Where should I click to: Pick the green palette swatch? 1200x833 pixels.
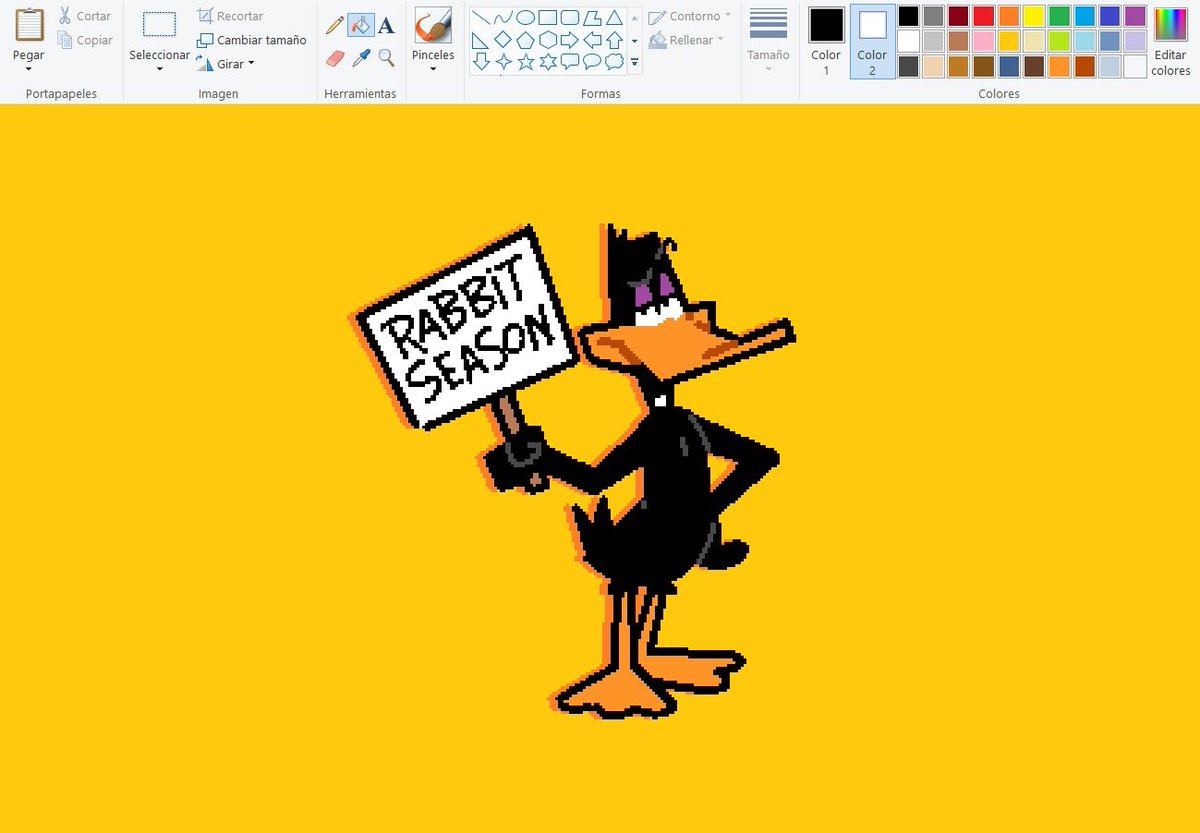(1059, 16)
